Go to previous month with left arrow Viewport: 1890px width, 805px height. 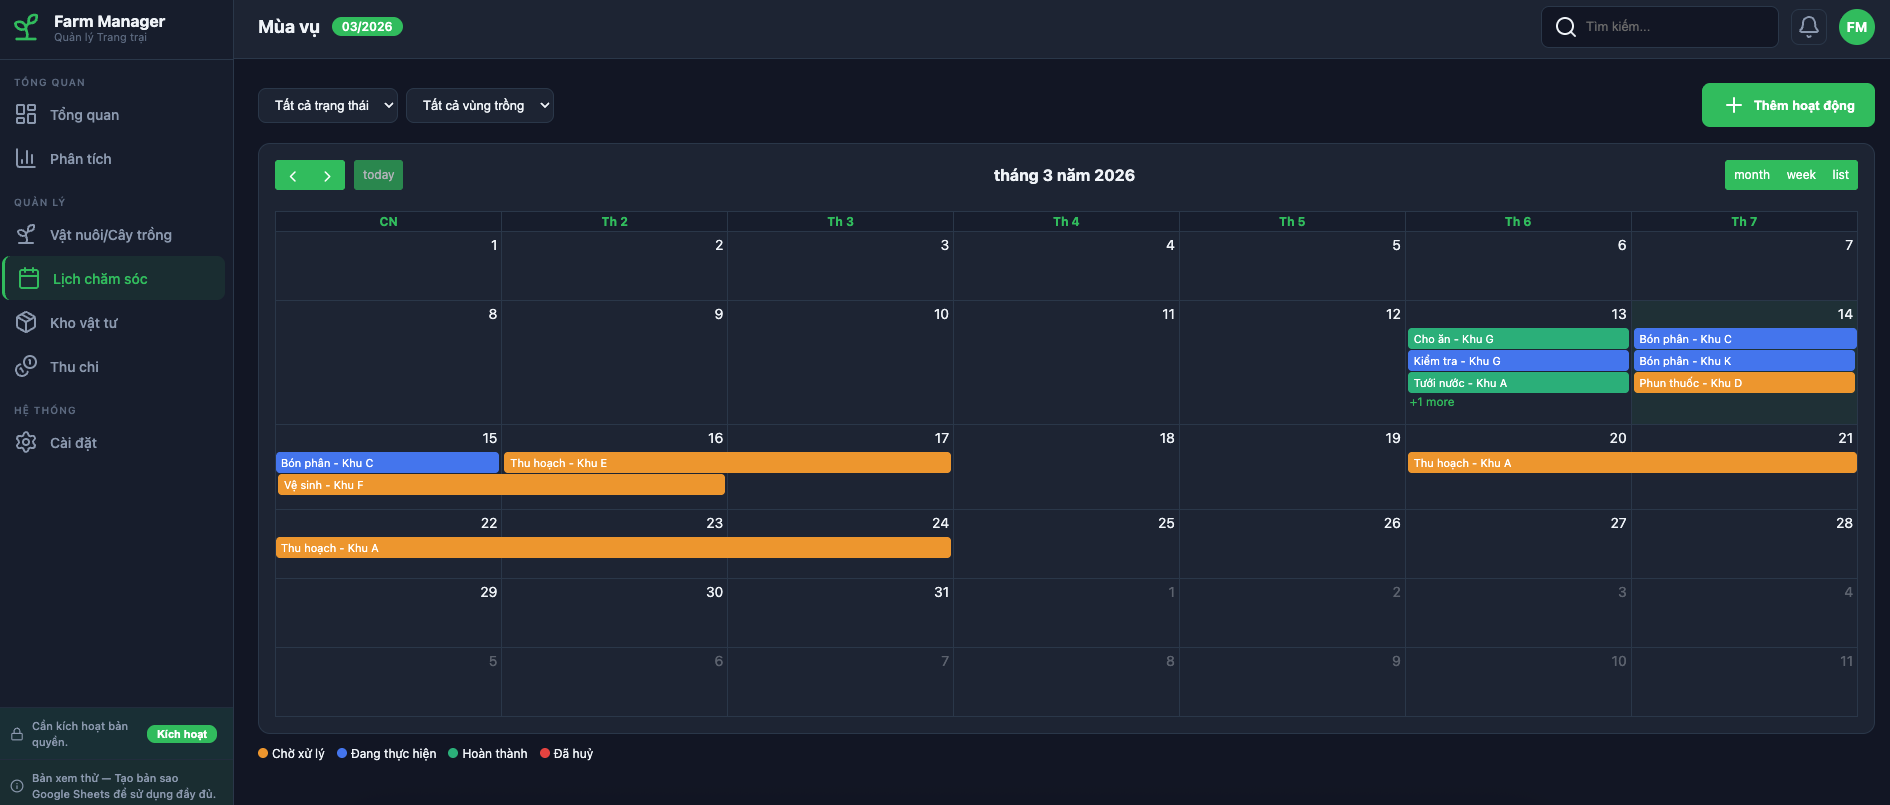click(293, 175)
